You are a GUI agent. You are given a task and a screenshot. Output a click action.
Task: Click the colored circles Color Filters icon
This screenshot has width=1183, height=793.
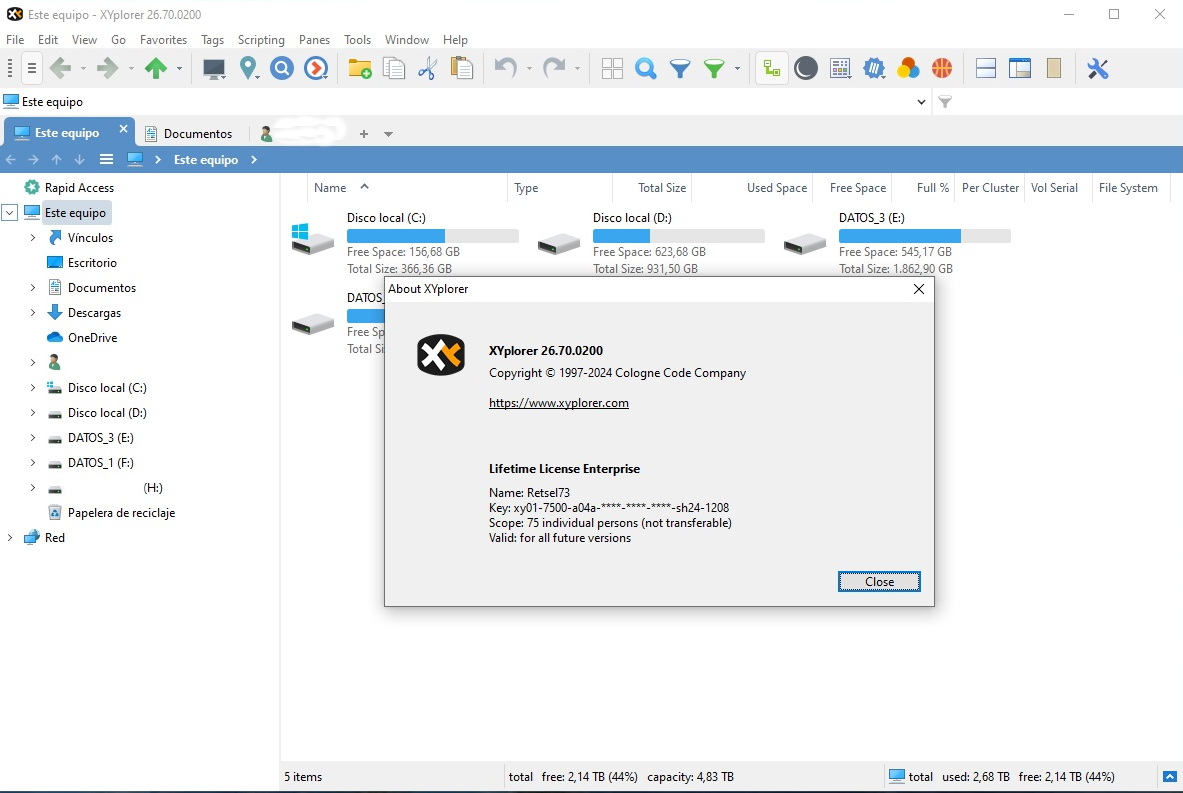[908, 69]
